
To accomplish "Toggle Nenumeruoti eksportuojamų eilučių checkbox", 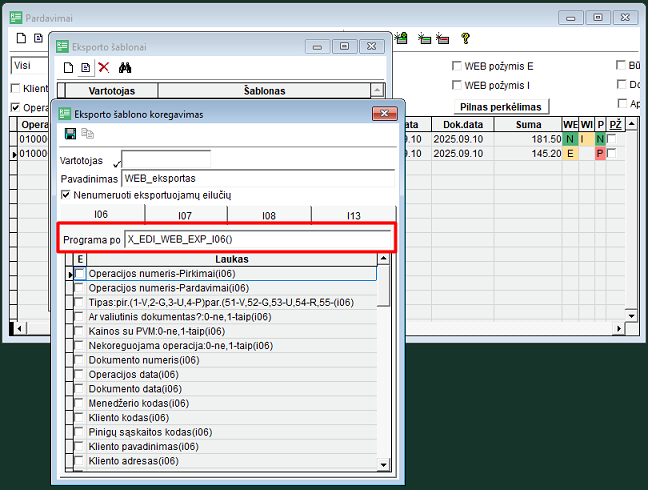I will pyautogui.click(x=65, y=195).
